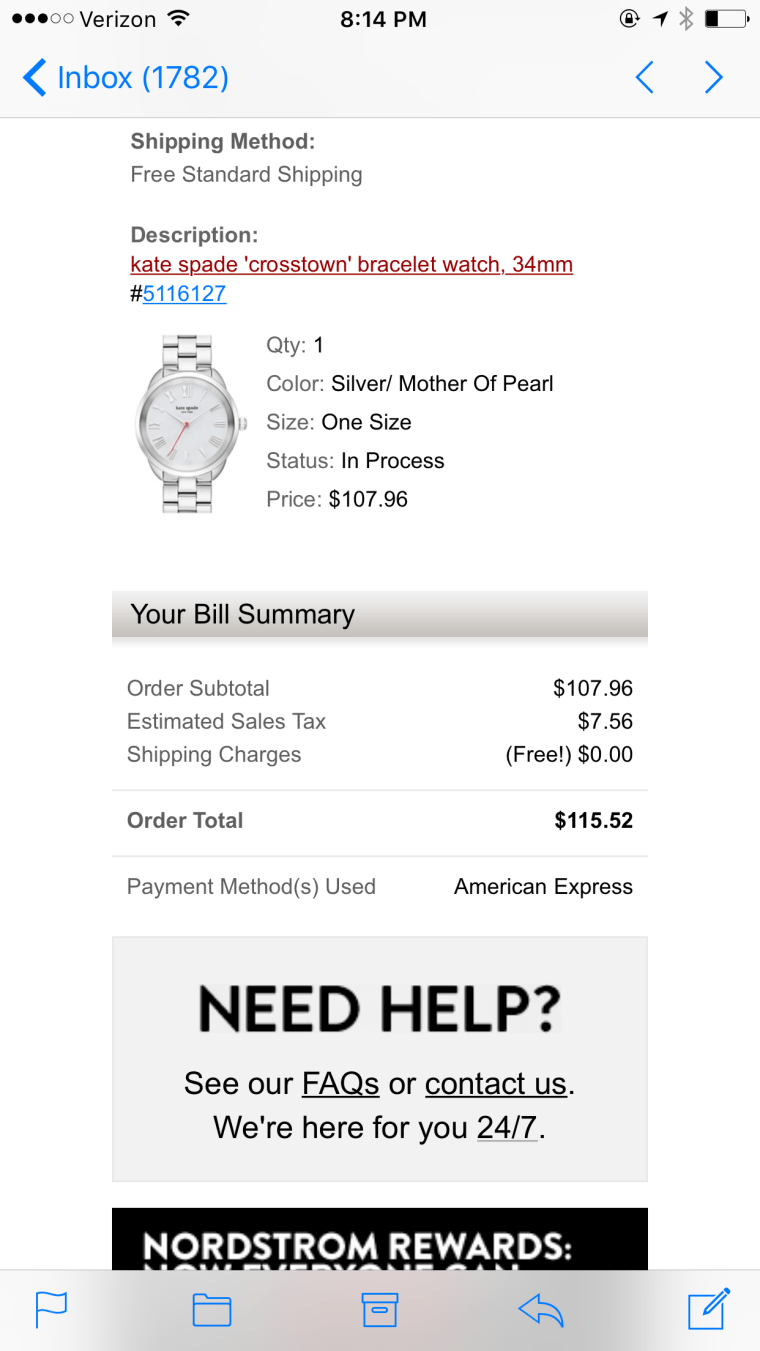Compose a new message
Viewport: 760px width, 1351px height.
pos(708,1309)
